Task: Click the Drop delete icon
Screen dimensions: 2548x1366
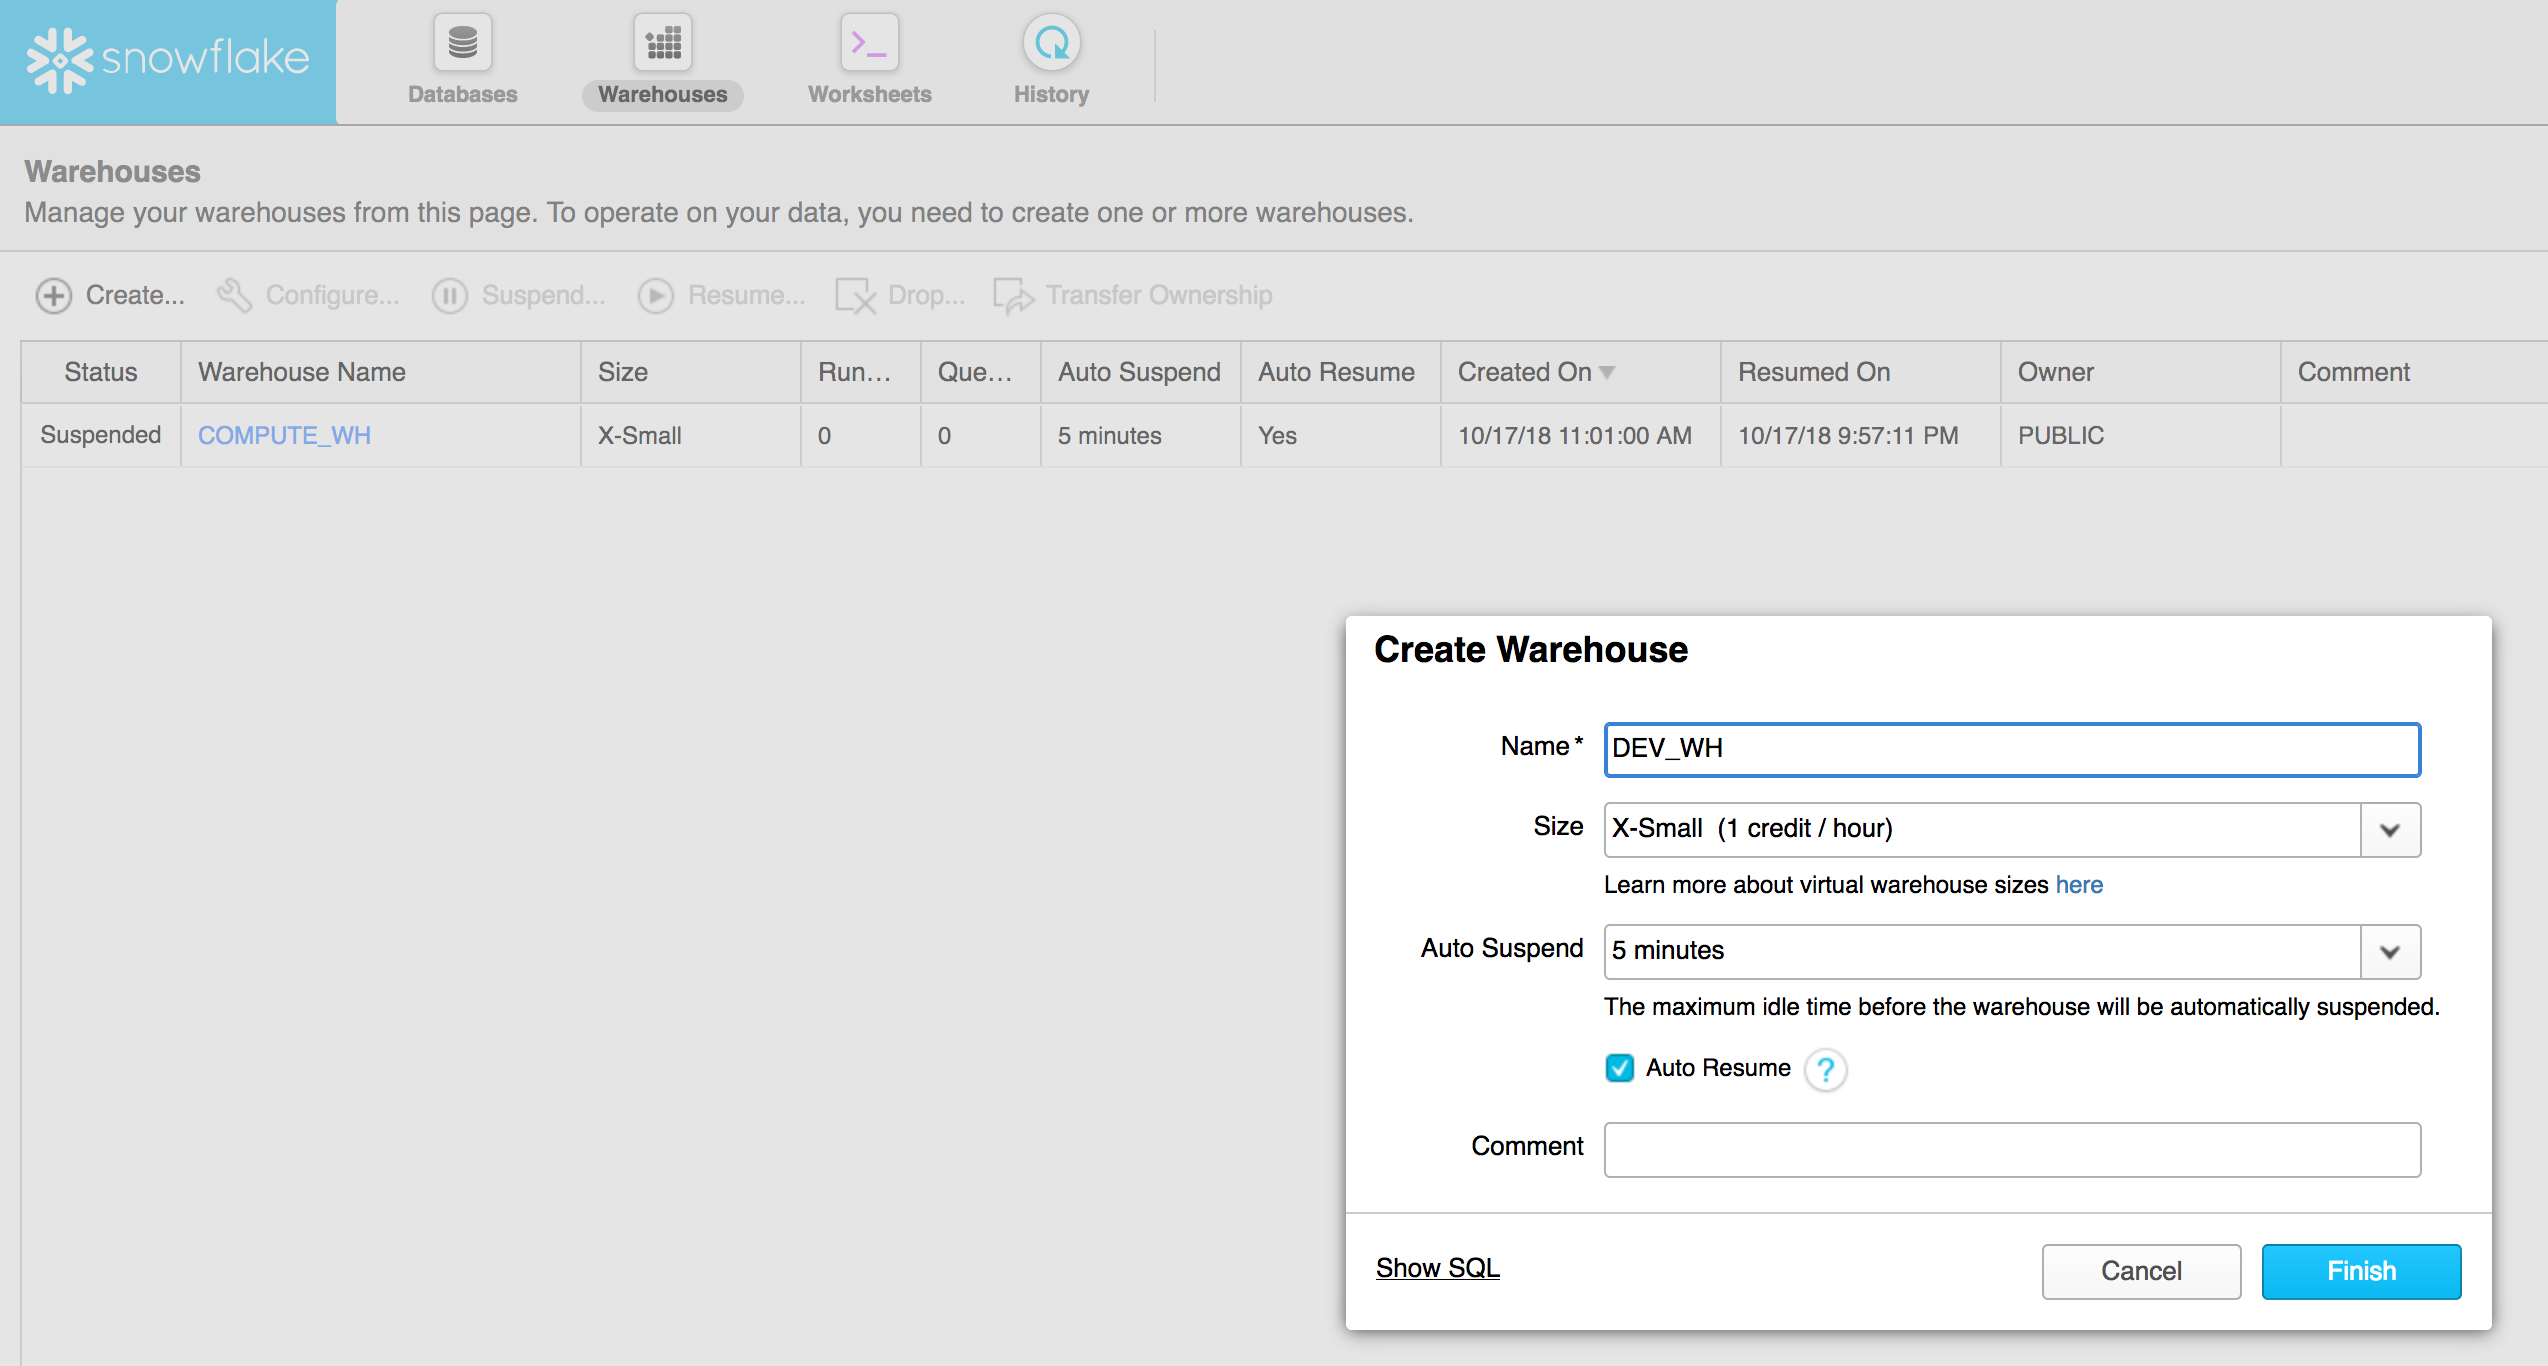Action: pos(856,296)
